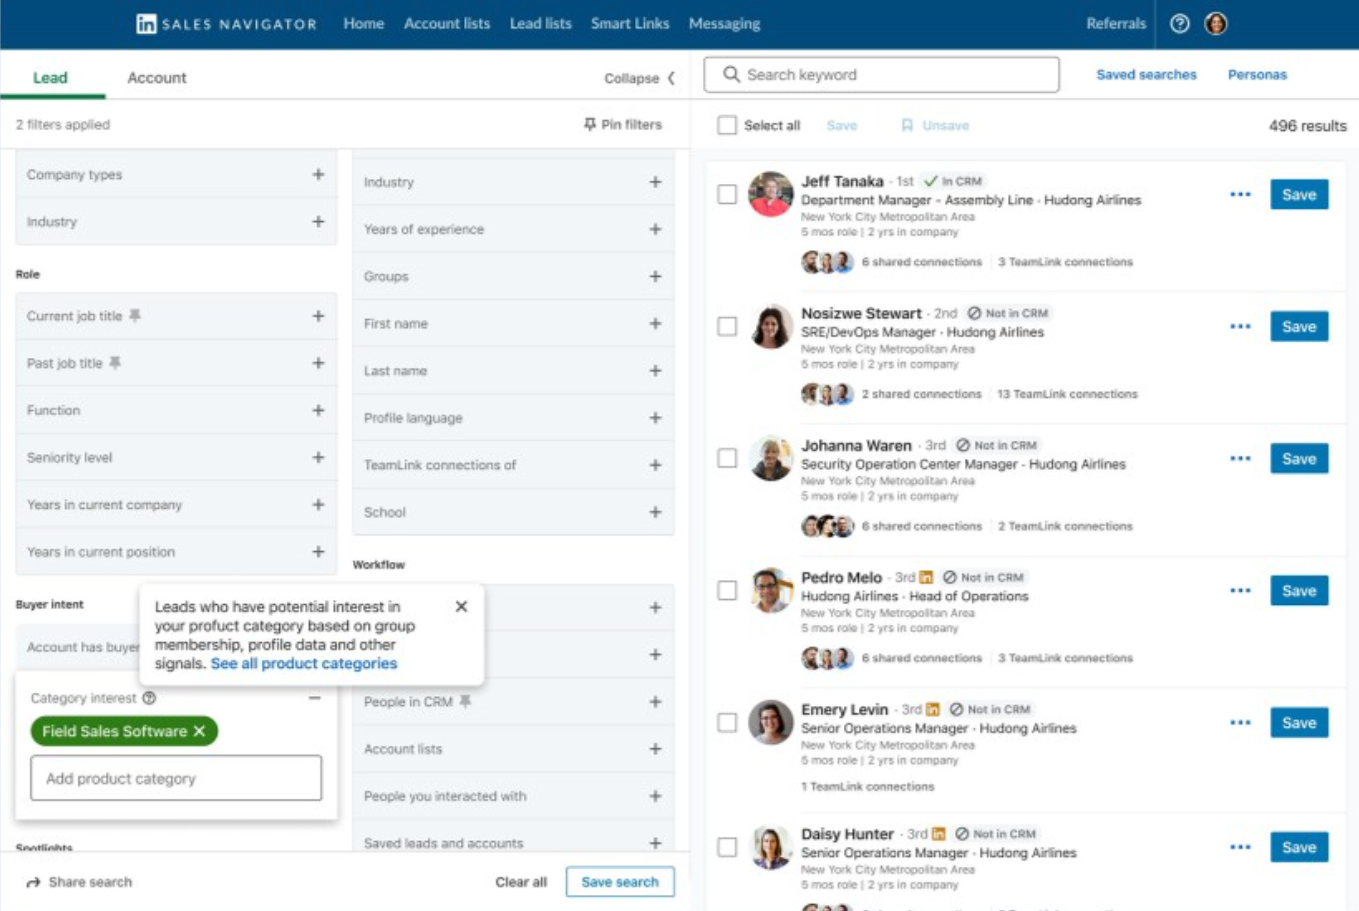1359x911 pixels.
Task: Click Daisy Hunter's LinkedIn premium badge
Action: click(x=938, y=833)
